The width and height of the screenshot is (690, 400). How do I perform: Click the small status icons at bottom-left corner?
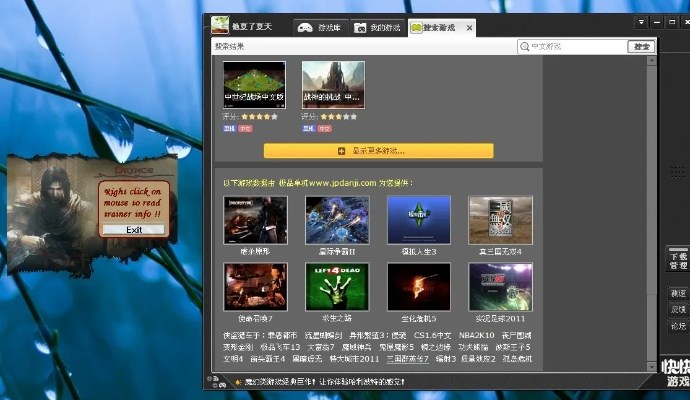click(216, 382)
